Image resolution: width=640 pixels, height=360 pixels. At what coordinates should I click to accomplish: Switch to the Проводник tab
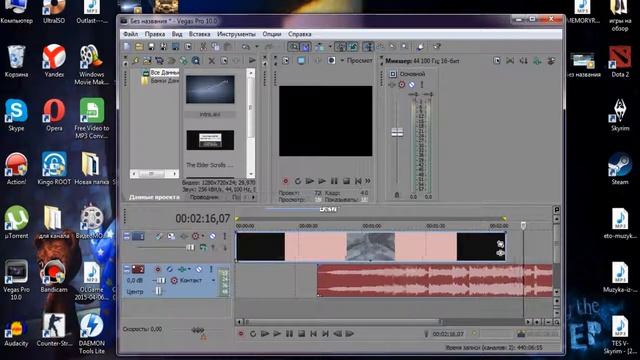click(x=204, y=197)
